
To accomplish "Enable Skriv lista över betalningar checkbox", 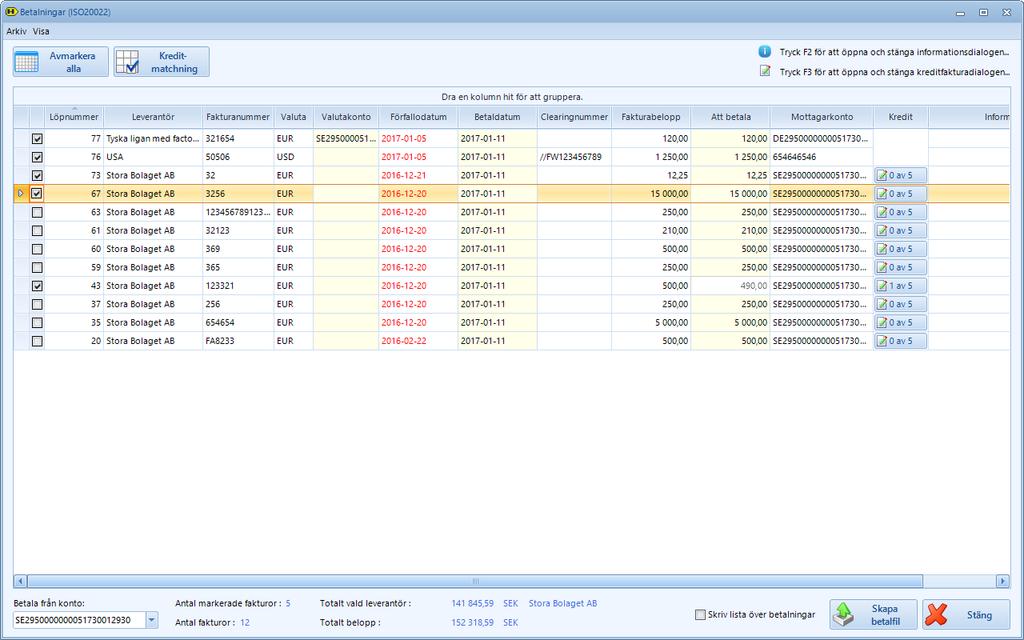I will tap(701, 615).
